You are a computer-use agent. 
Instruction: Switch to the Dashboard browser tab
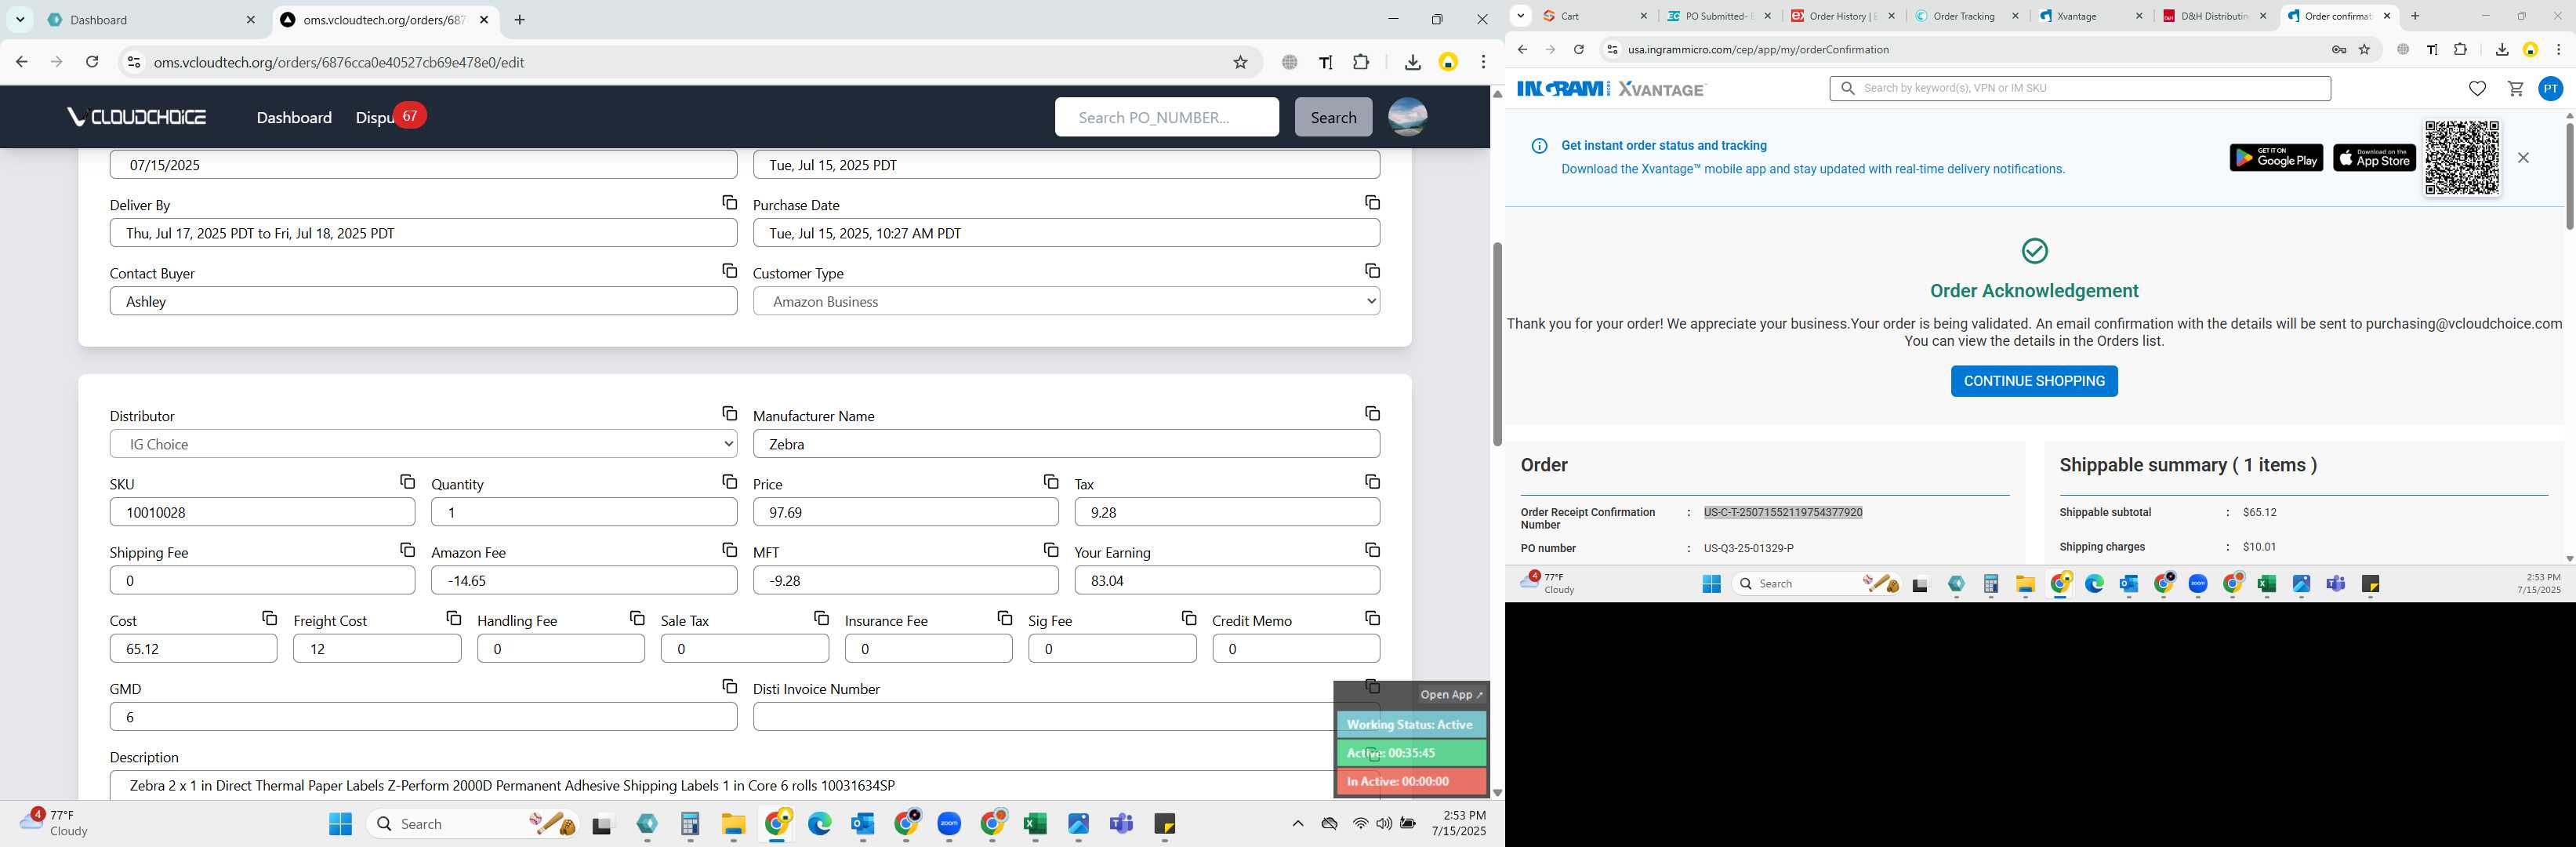pyautogui.click(x=150, y=20)
